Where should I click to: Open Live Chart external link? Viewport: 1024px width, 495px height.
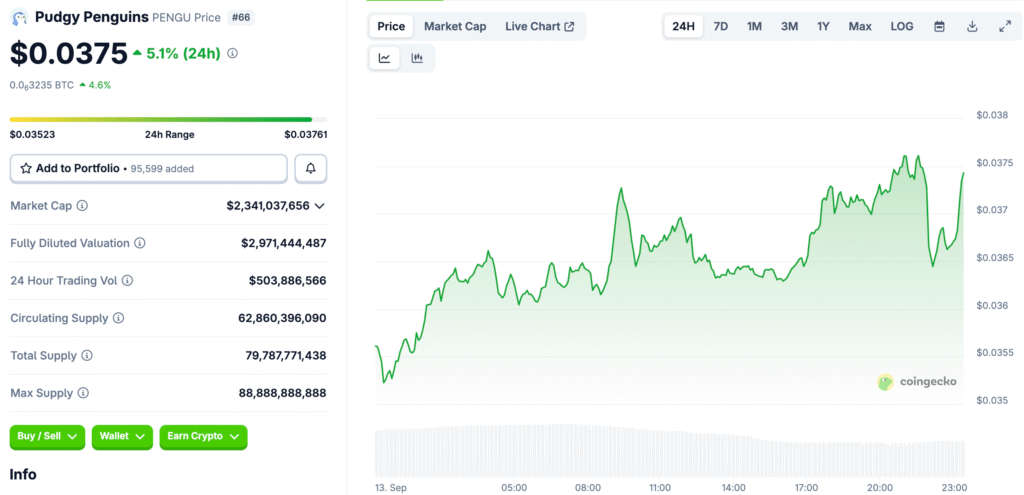point(539,27)
